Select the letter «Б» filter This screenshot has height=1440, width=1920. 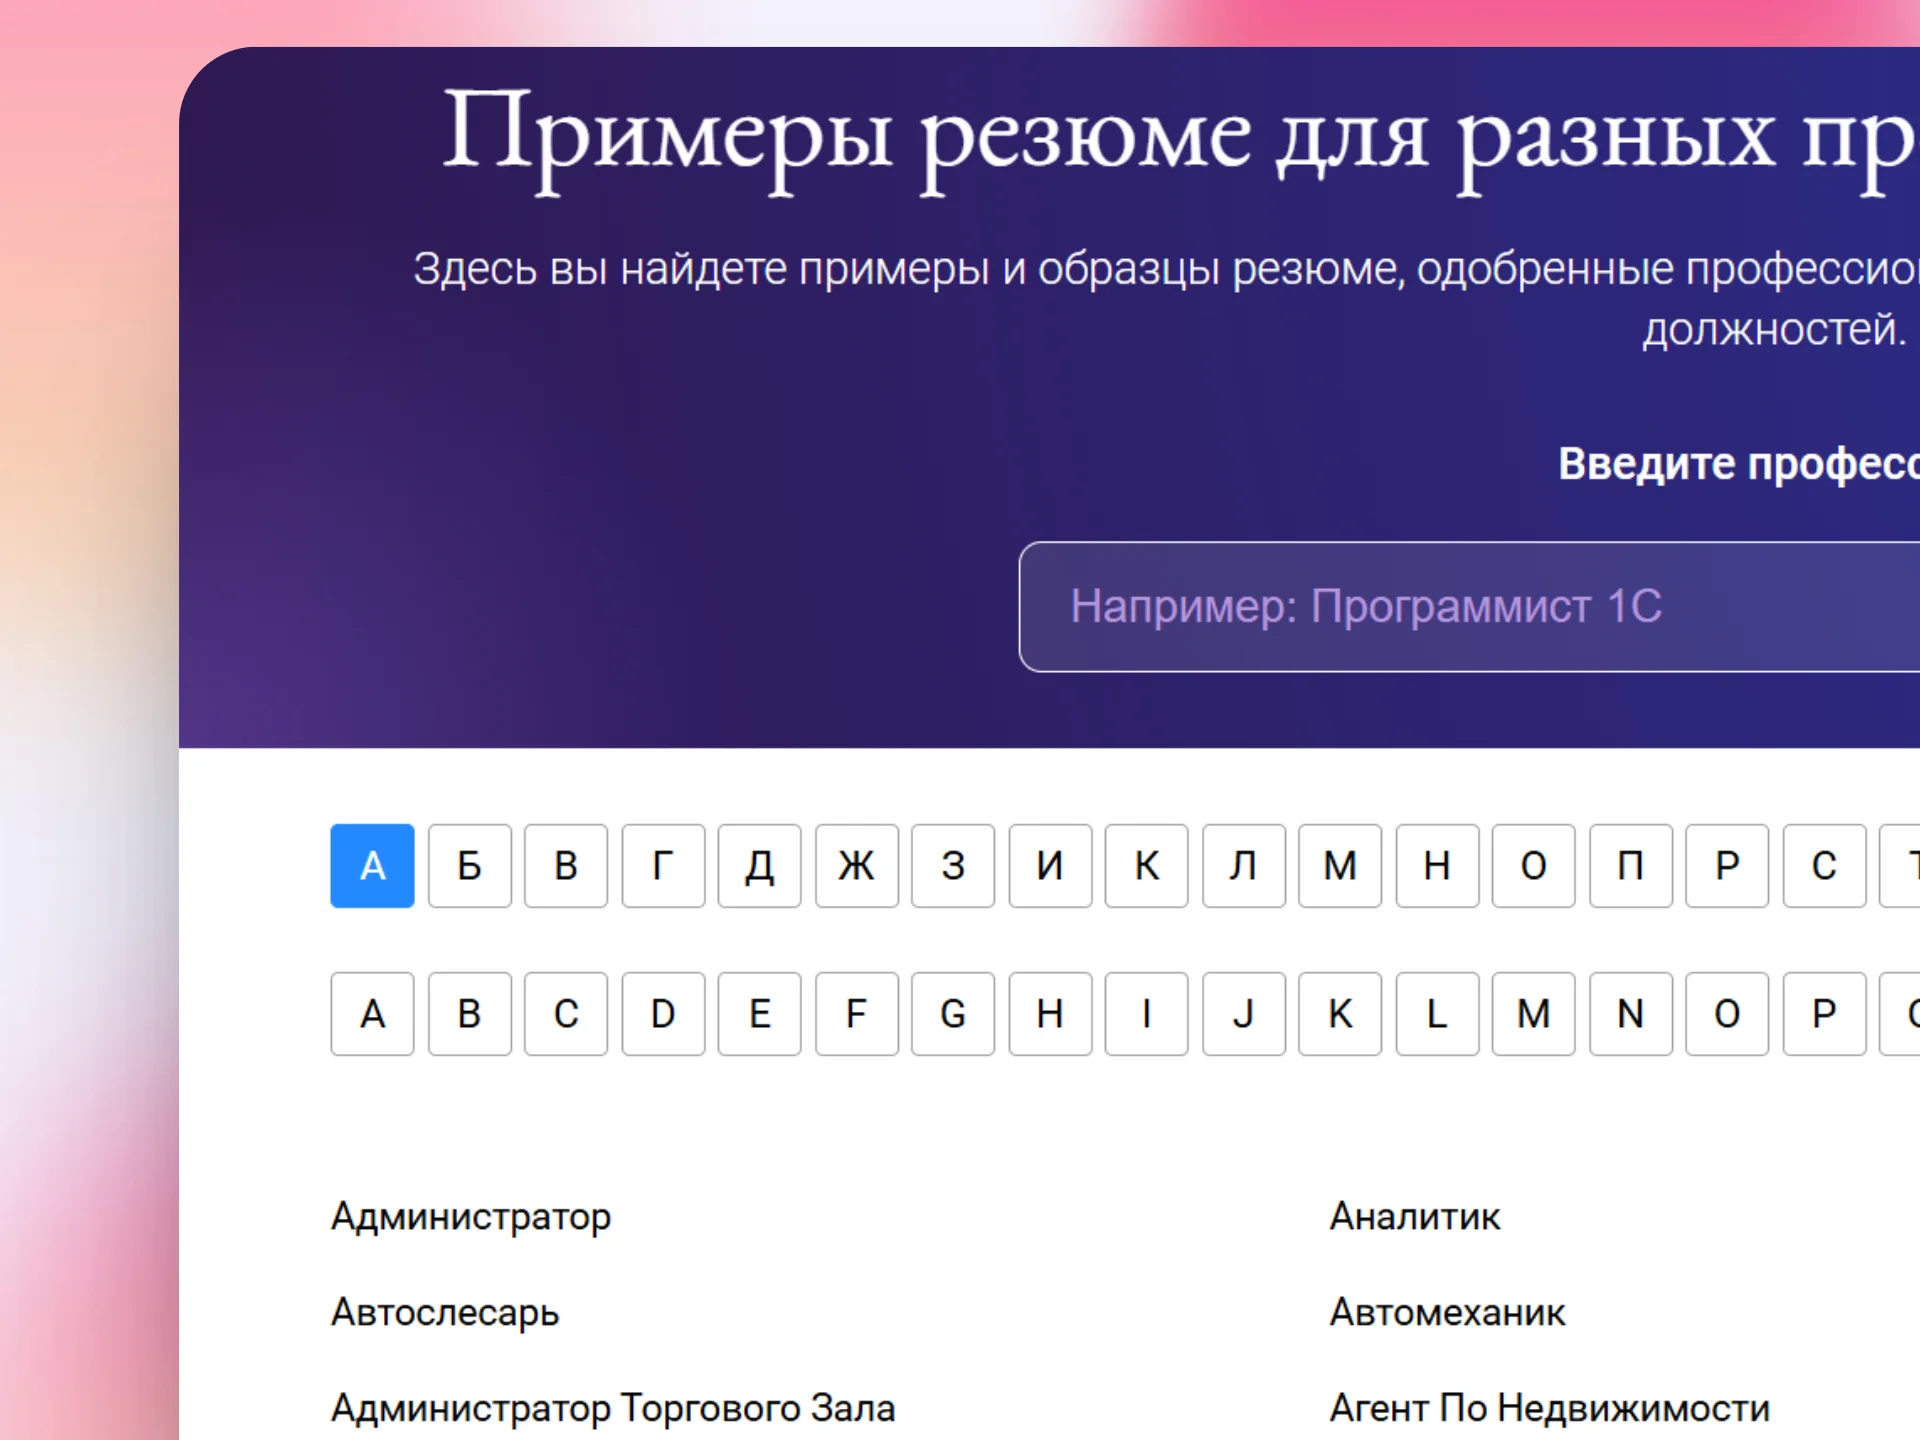click(x=470, y=866)
